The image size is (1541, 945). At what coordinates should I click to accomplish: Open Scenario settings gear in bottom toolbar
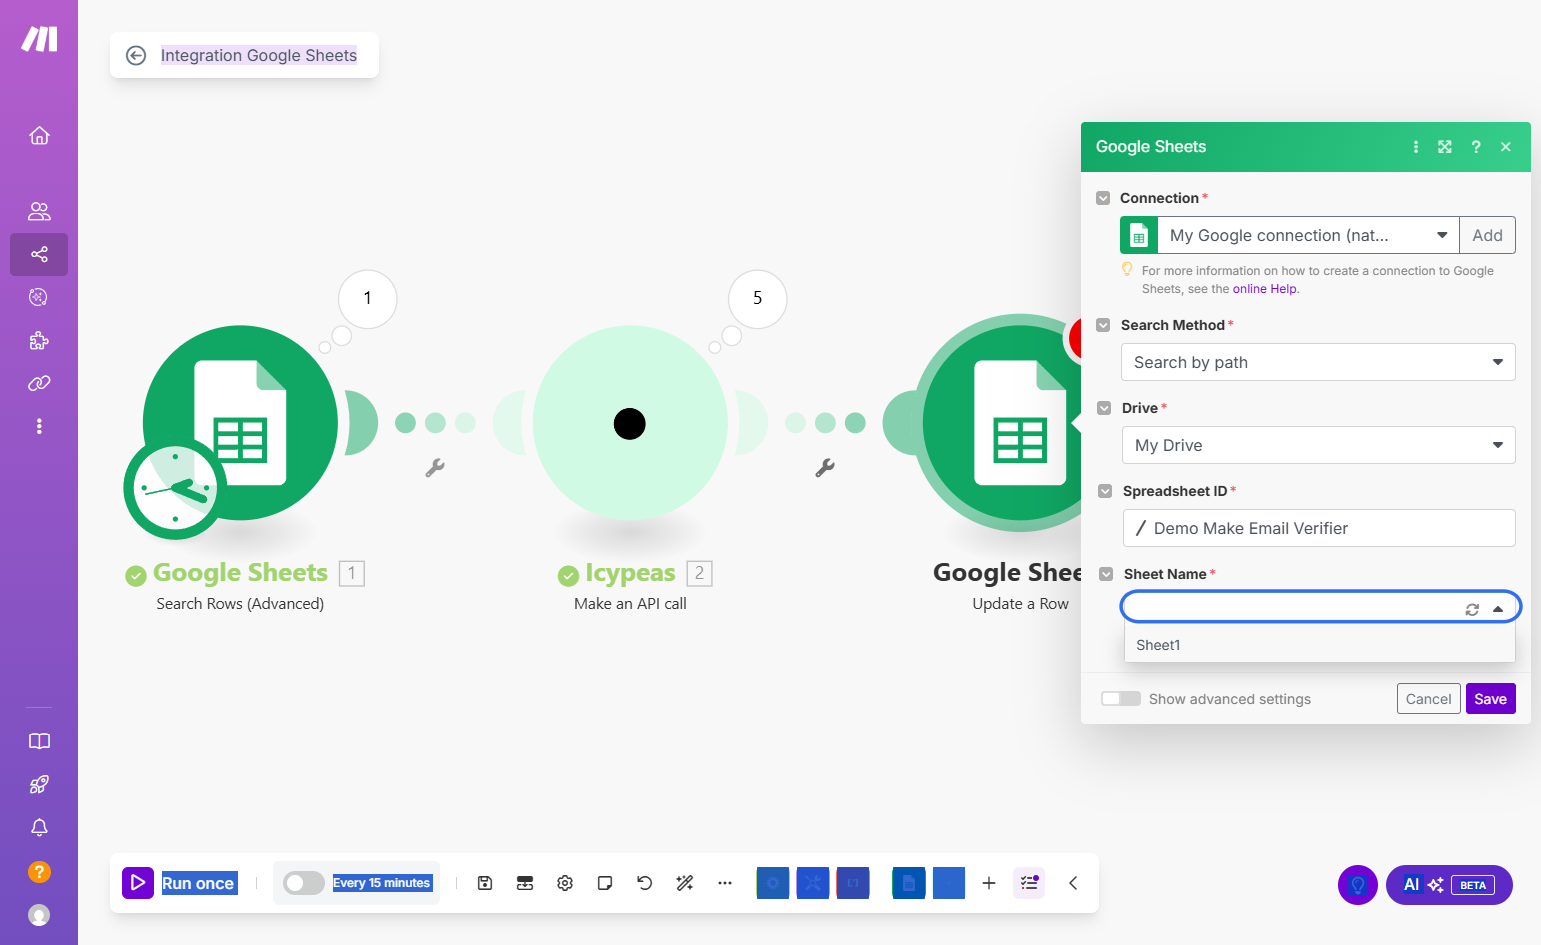565,883
